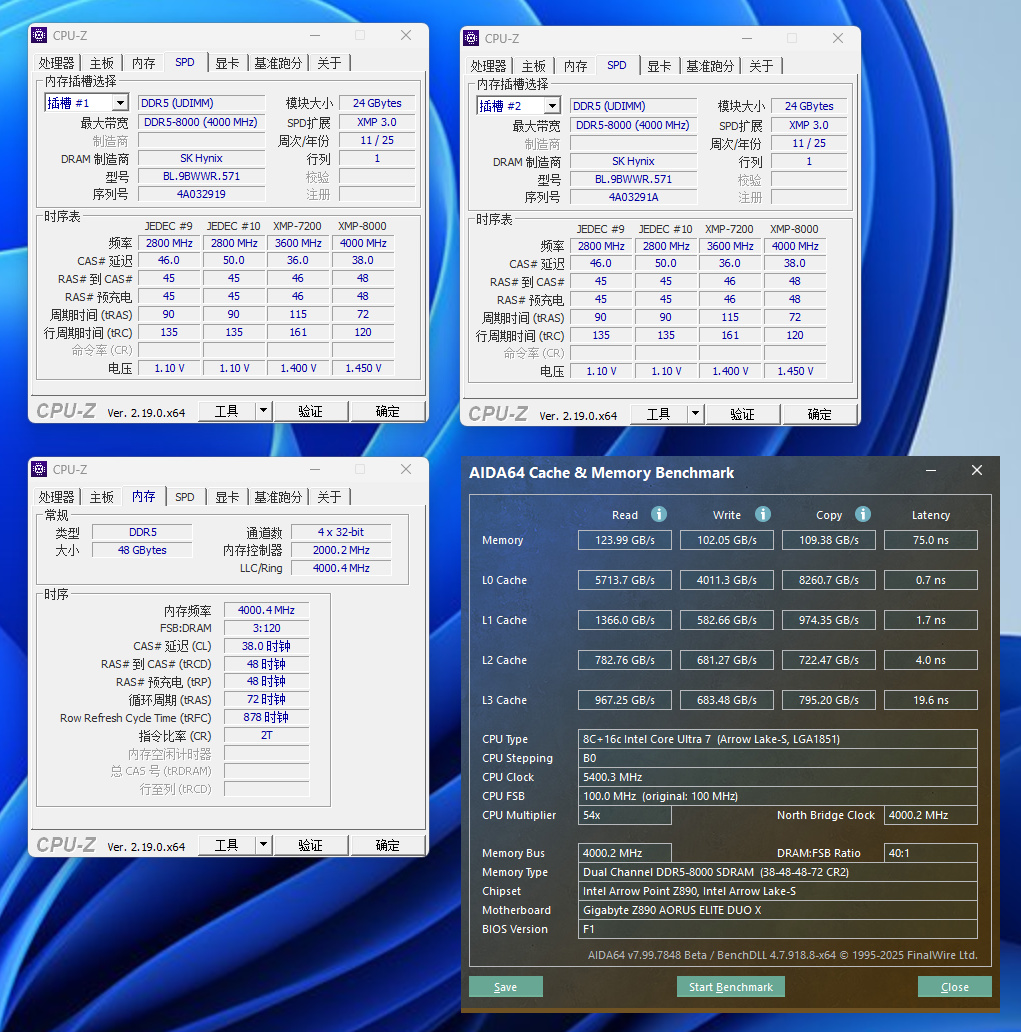Click CPU-Z app icon in slot #1 window
Image resolution: width=1021 pixels, height=1032 pixels.
[39, 35]
